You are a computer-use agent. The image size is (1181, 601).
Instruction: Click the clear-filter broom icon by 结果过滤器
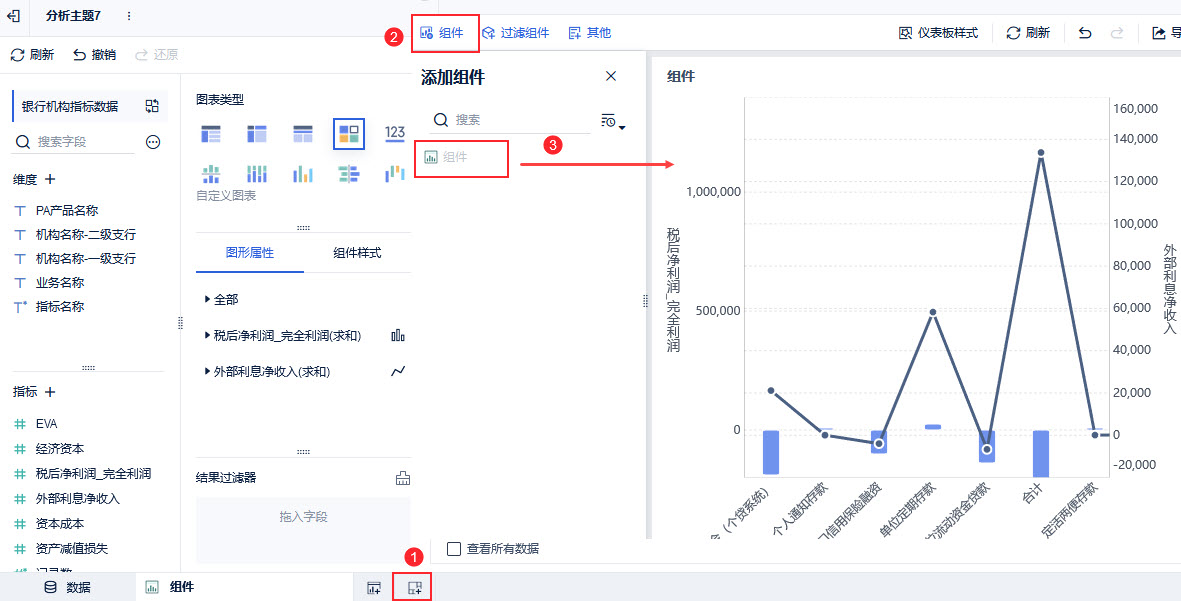coord(403,477)
